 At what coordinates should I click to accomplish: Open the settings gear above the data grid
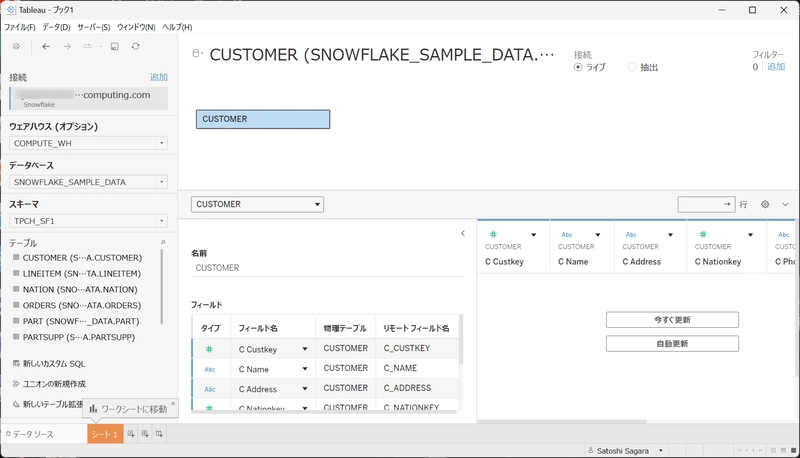click(765, 205)
